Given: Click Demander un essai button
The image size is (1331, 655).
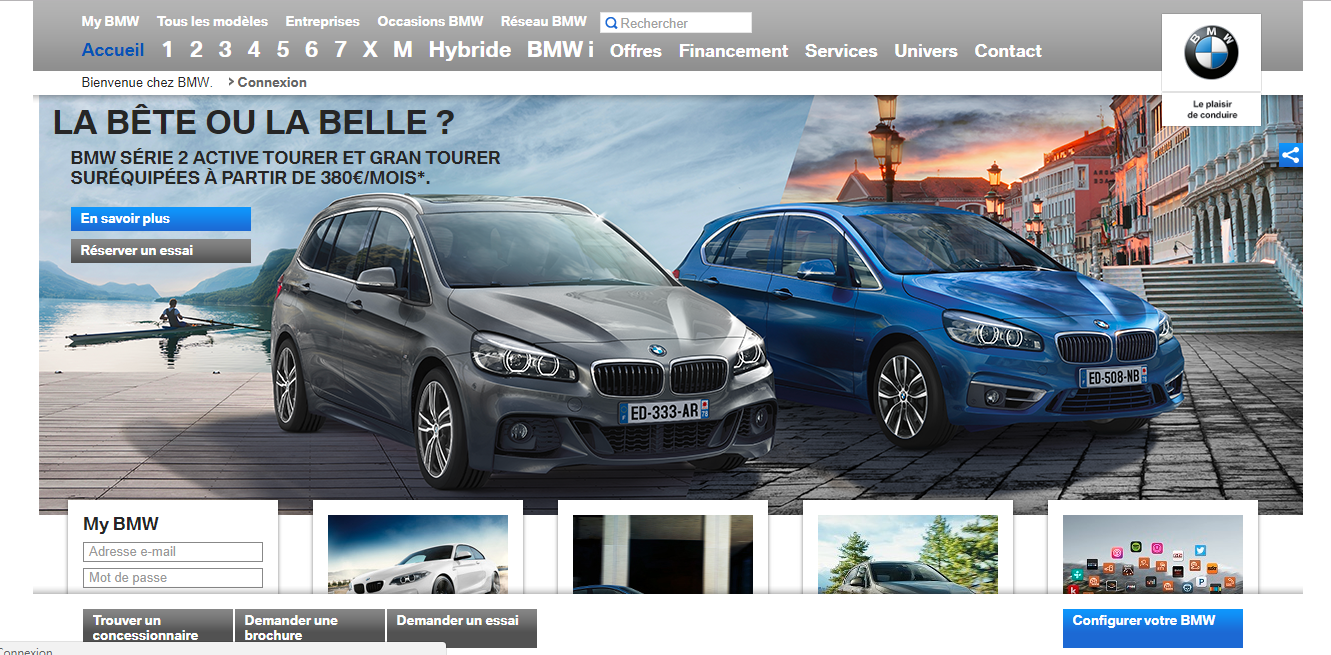Looking at the screenshot, I should coord(462,628).
